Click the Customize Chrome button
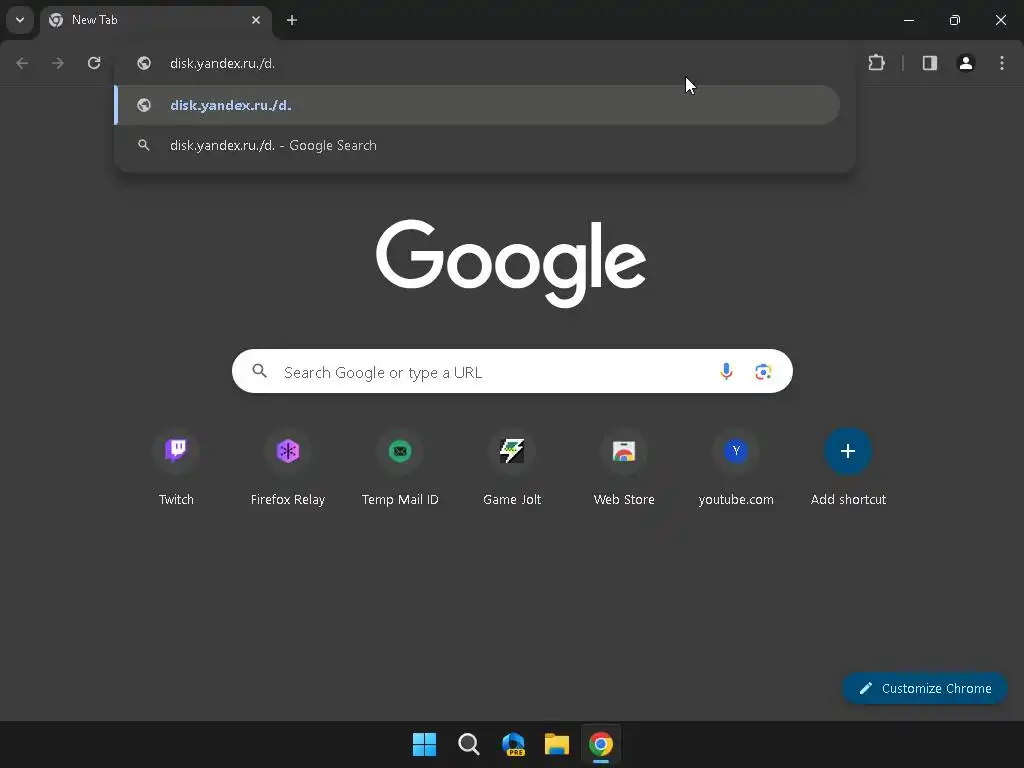Screen dimensions: 1024x768 [x=925, y=688]
